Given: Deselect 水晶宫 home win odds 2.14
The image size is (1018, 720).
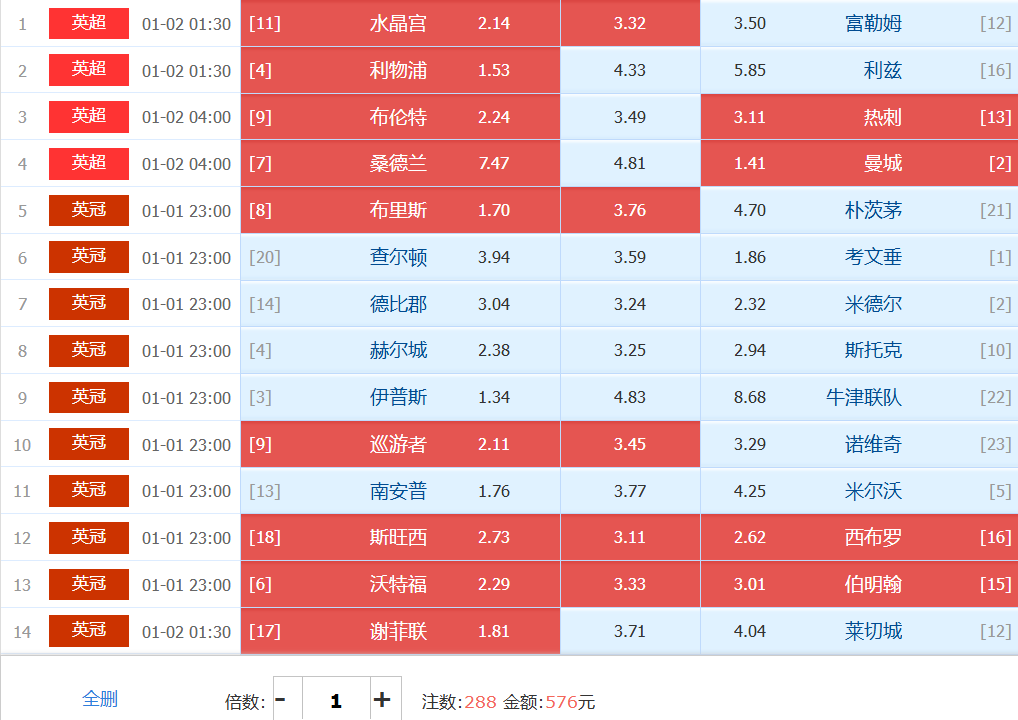Looking at the screenshot, I should point(400,23).
